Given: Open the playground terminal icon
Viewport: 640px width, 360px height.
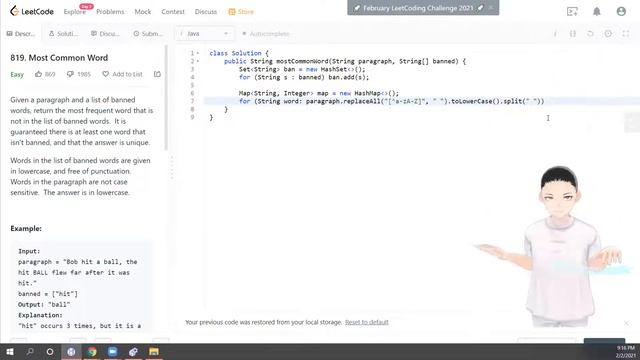Looking at the screenshot, I should click(572, 11).
